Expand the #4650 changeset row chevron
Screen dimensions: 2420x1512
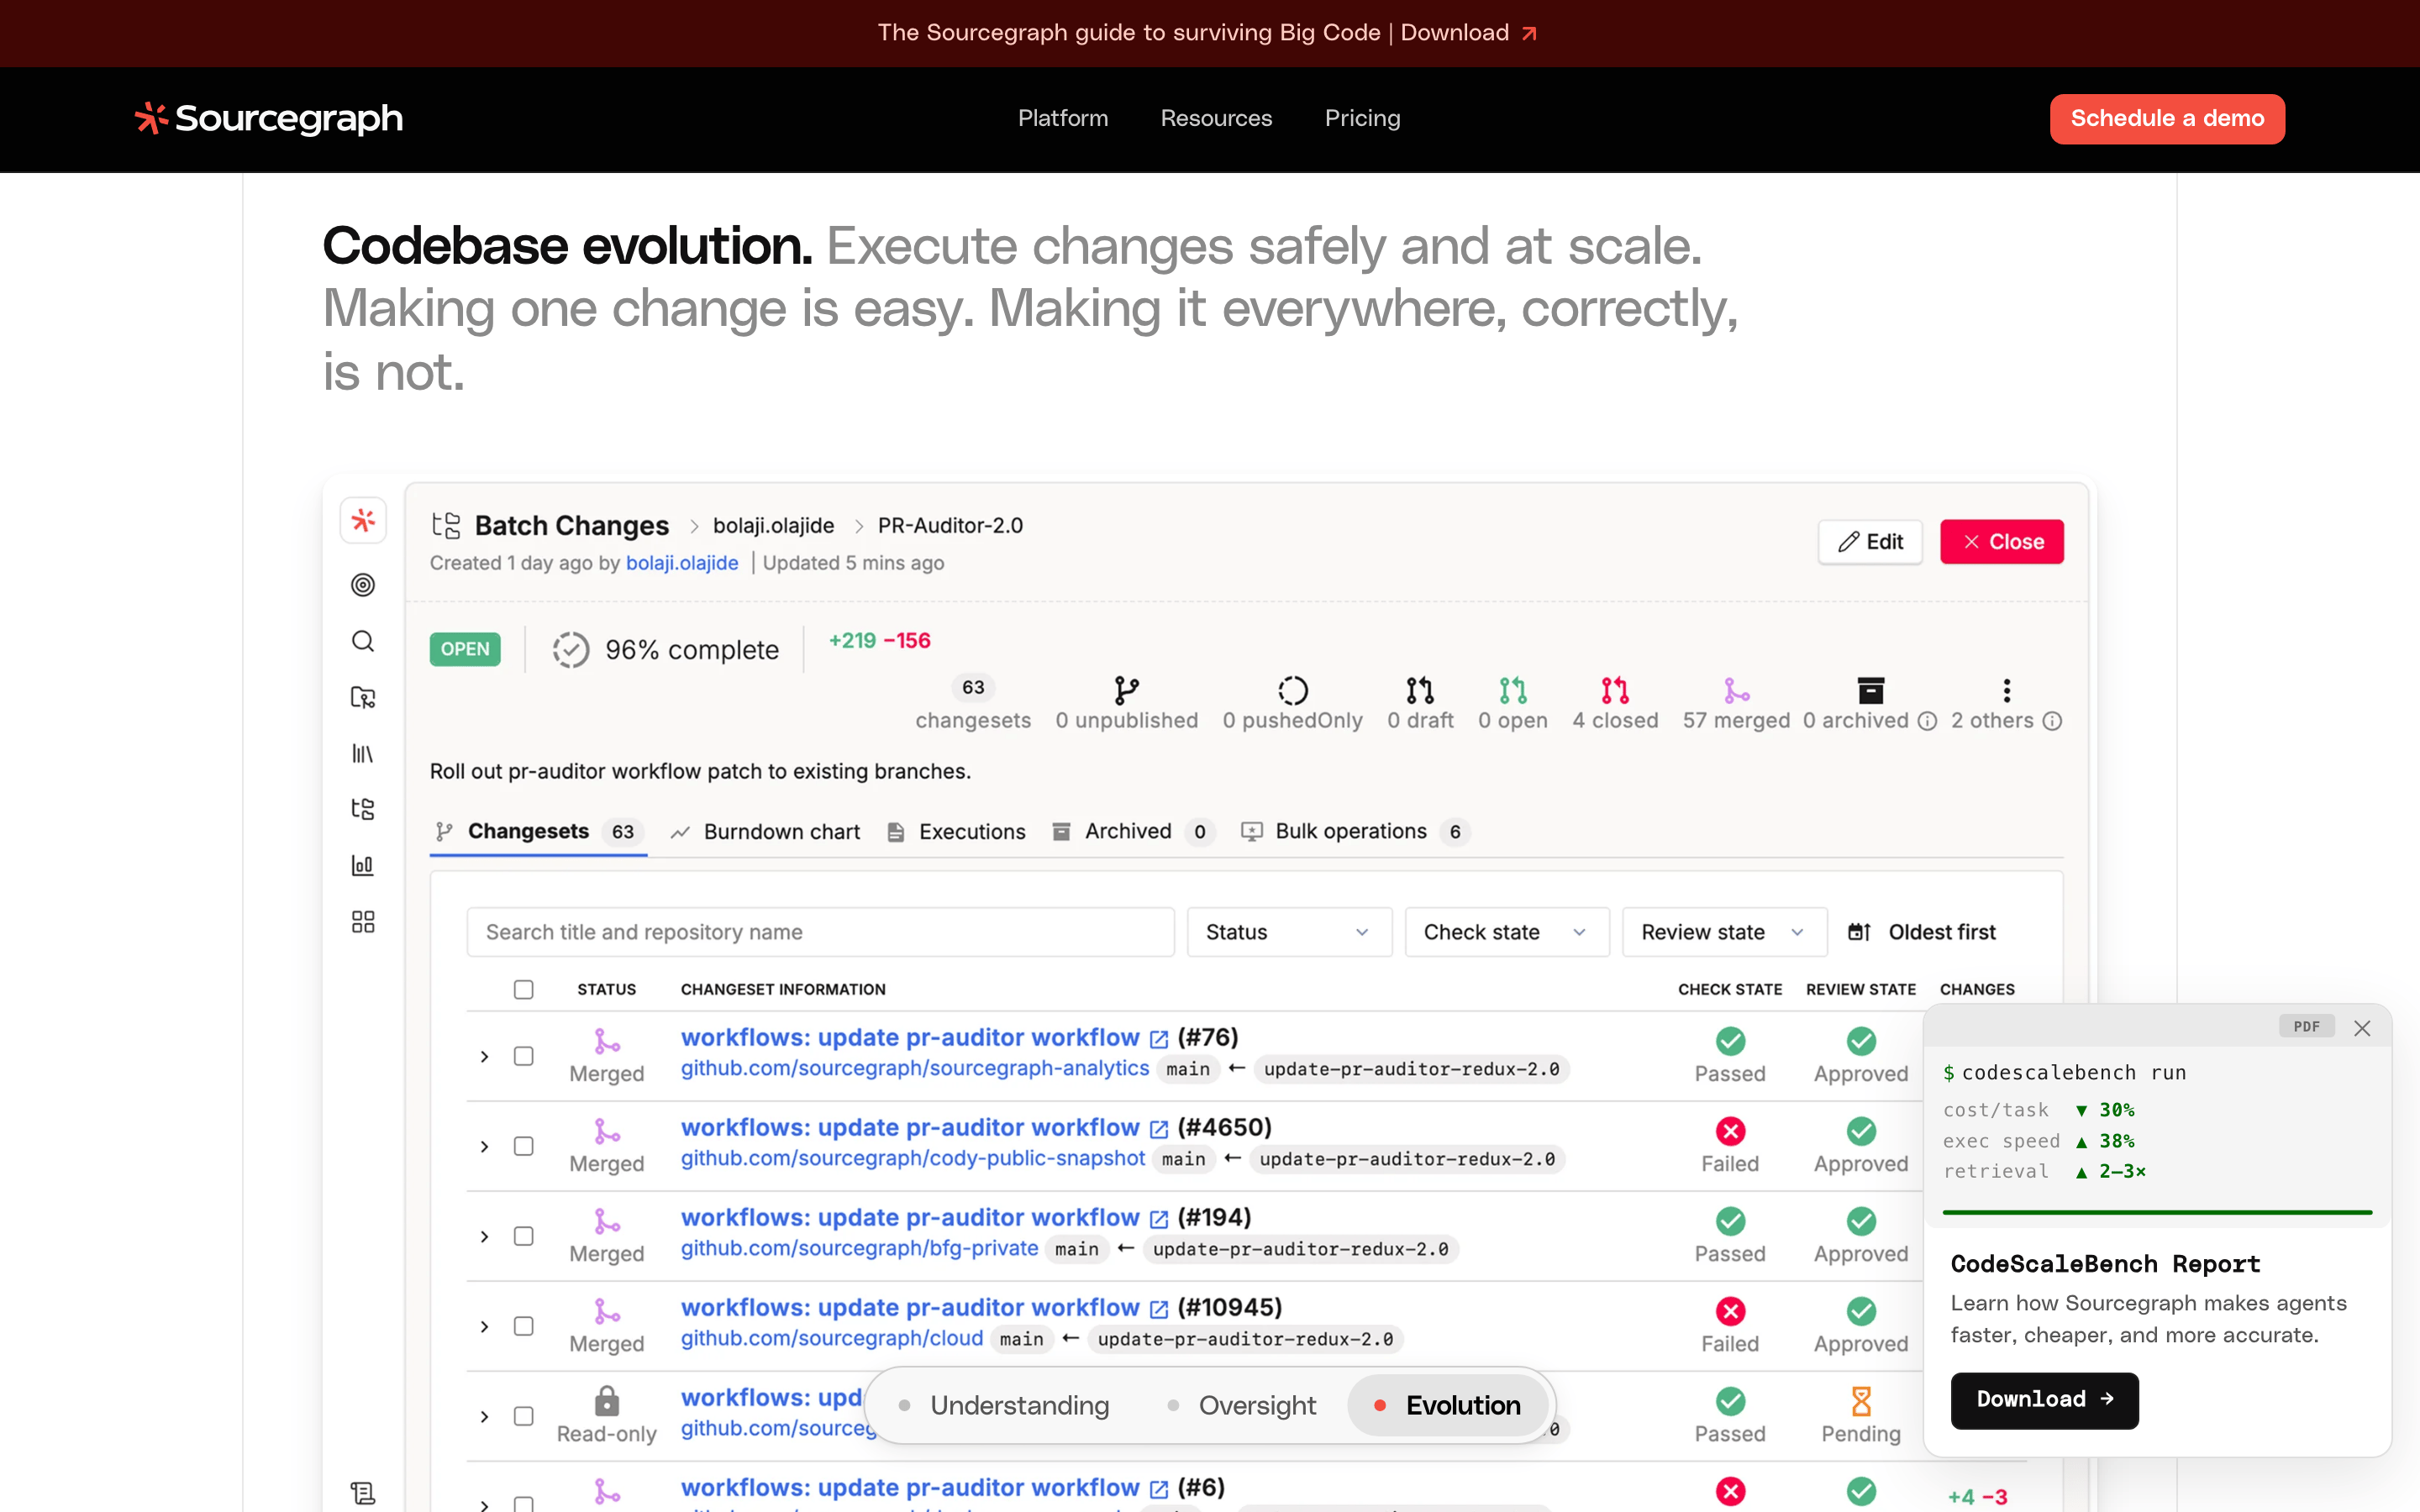[x=485, y=1146]
